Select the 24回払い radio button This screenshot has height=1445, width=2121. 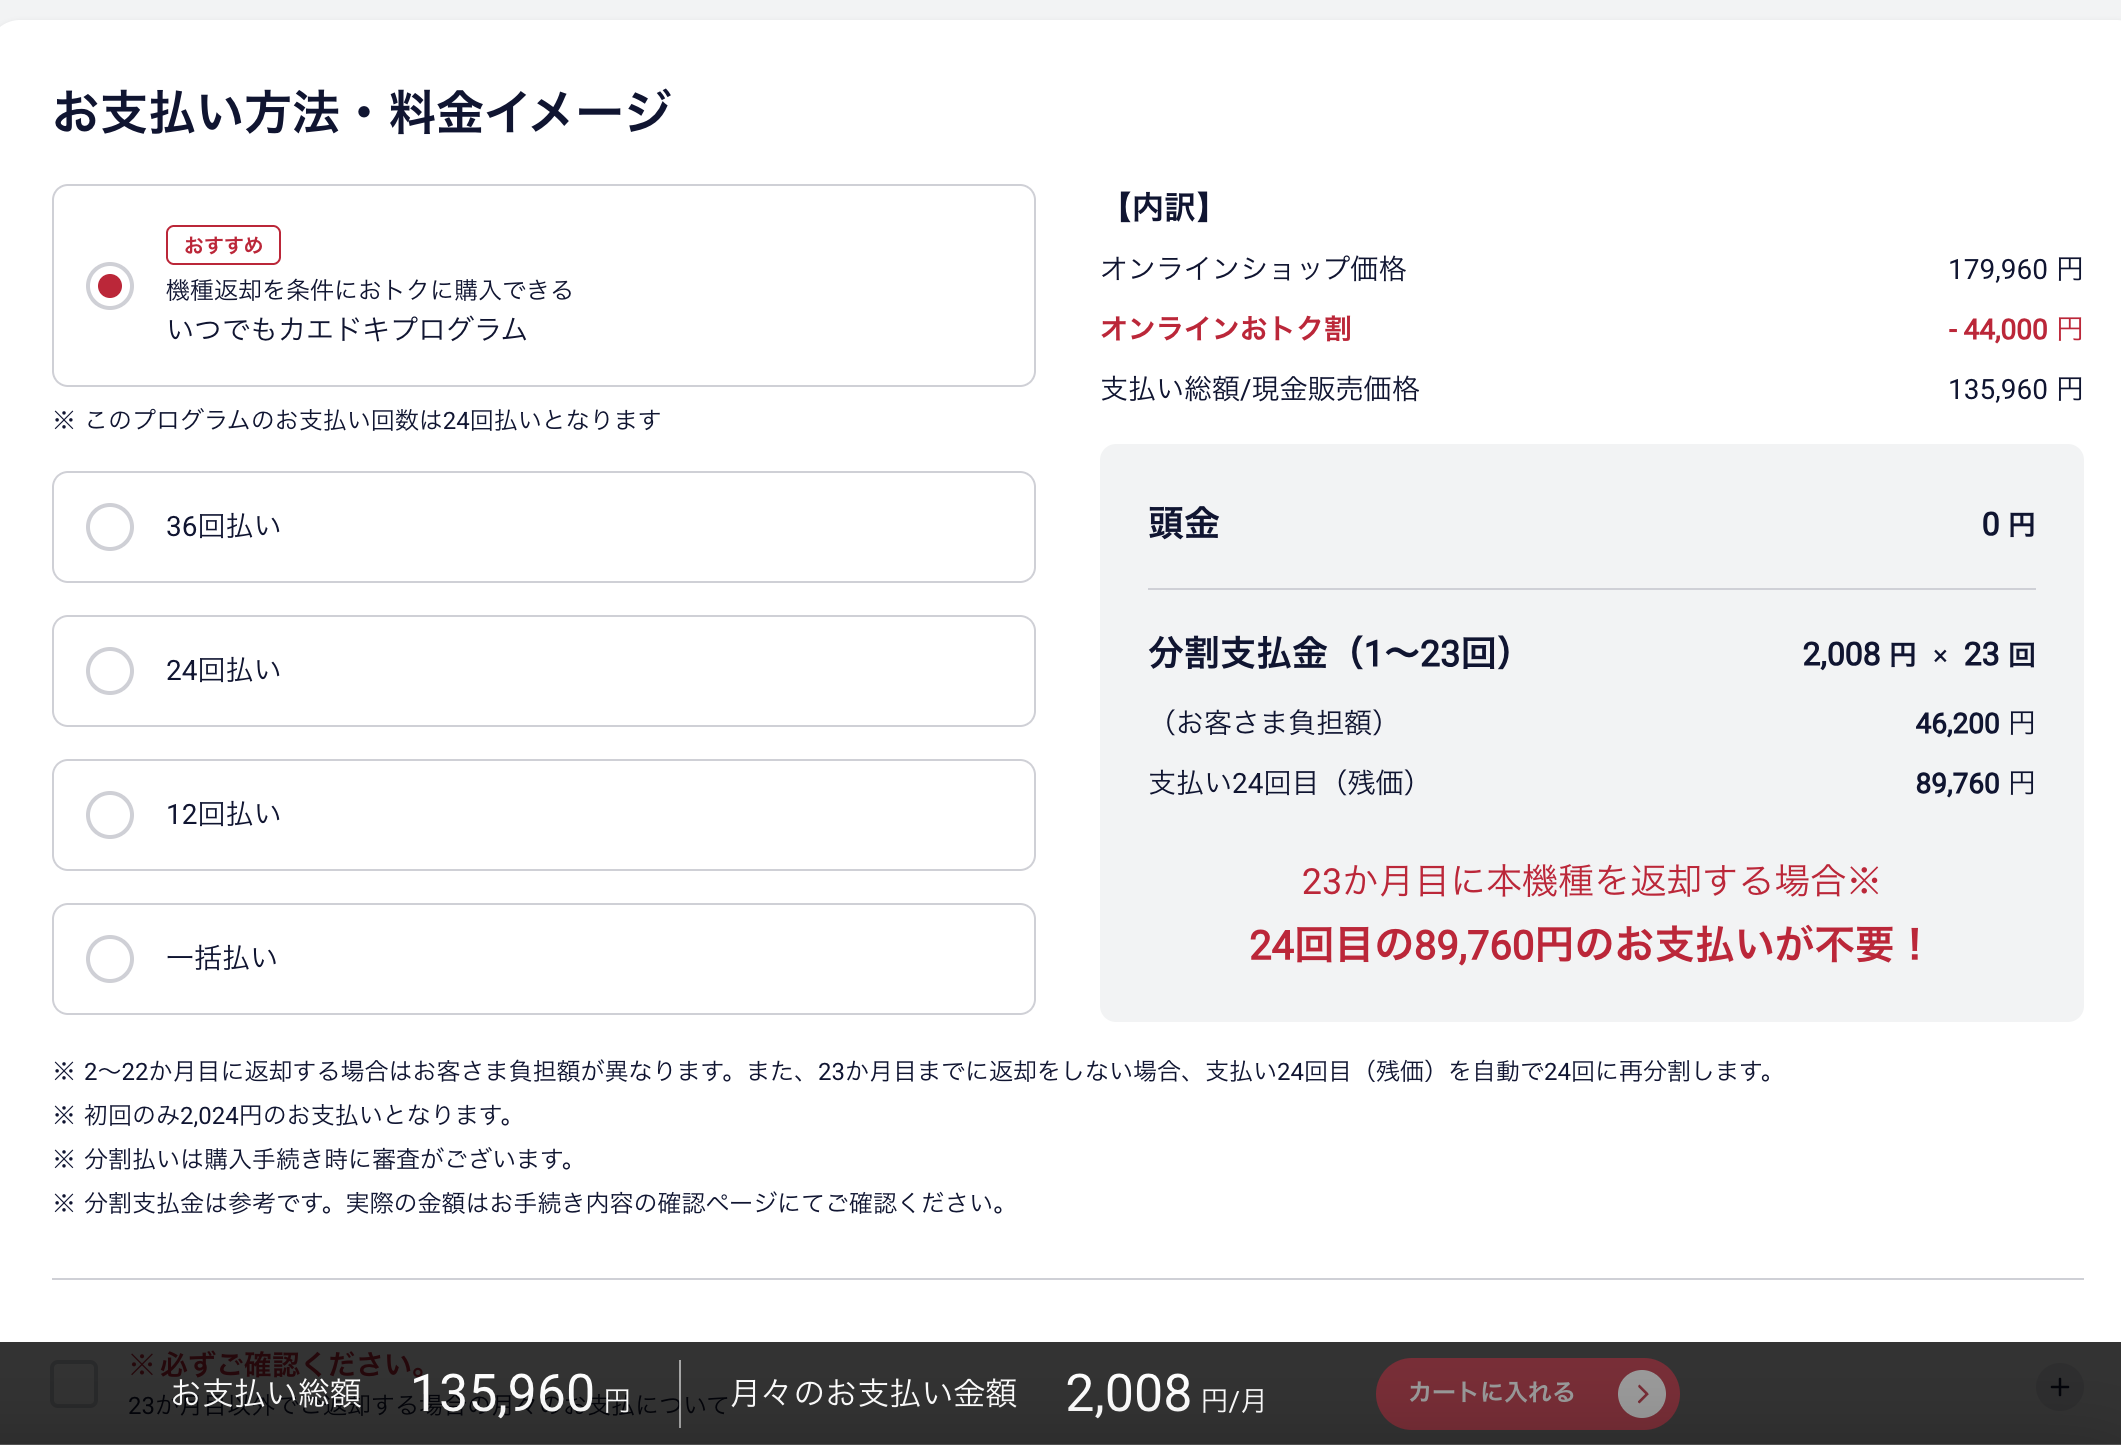tap(110, 671)
